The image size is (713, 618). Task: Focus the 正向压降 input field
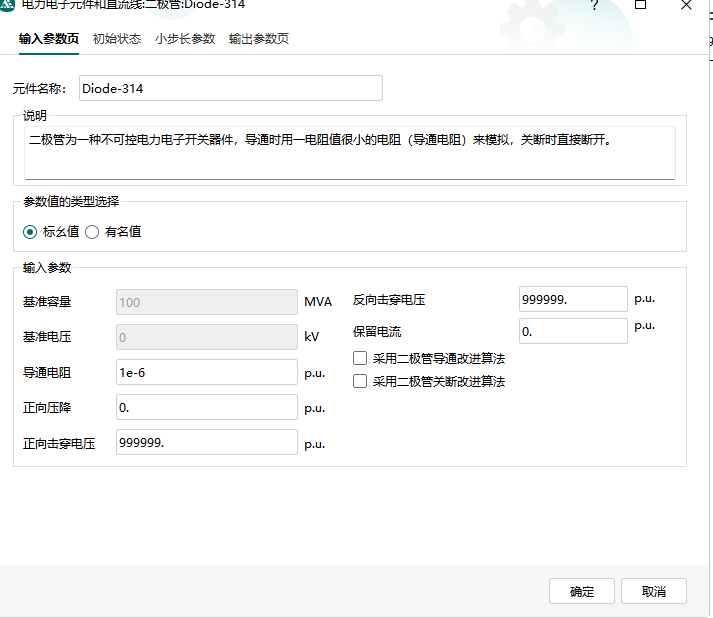[206, 407]
